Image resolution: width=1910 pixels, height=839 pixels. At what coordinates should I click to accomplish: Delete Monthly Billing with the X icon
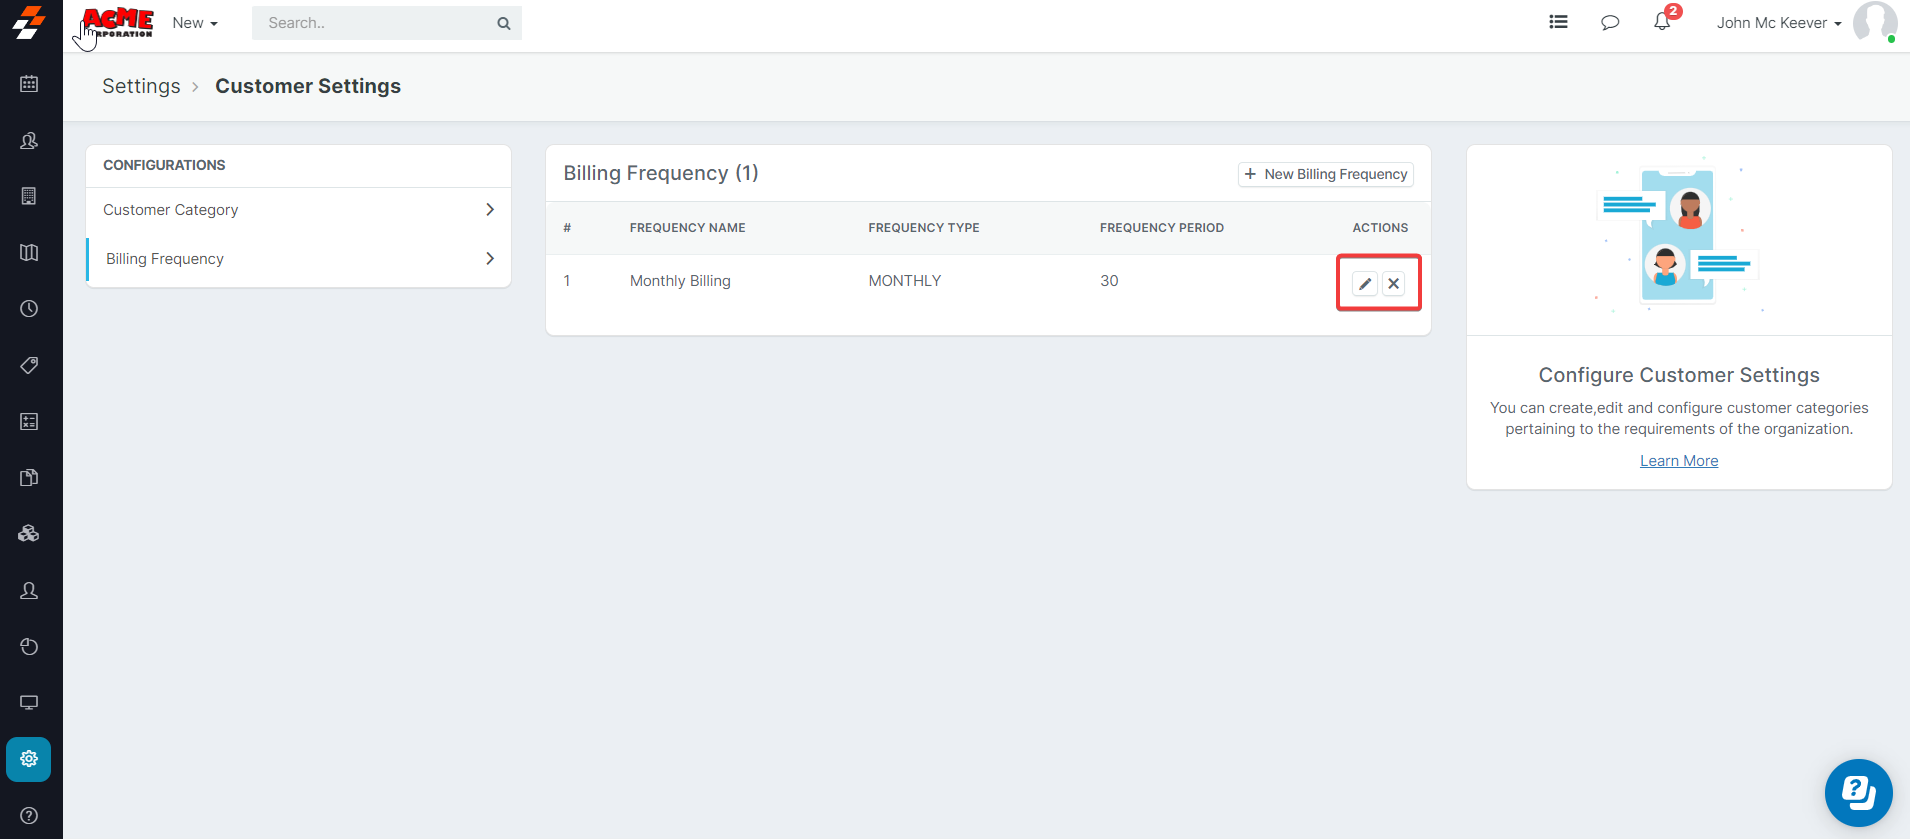[x=1393, y=284]
